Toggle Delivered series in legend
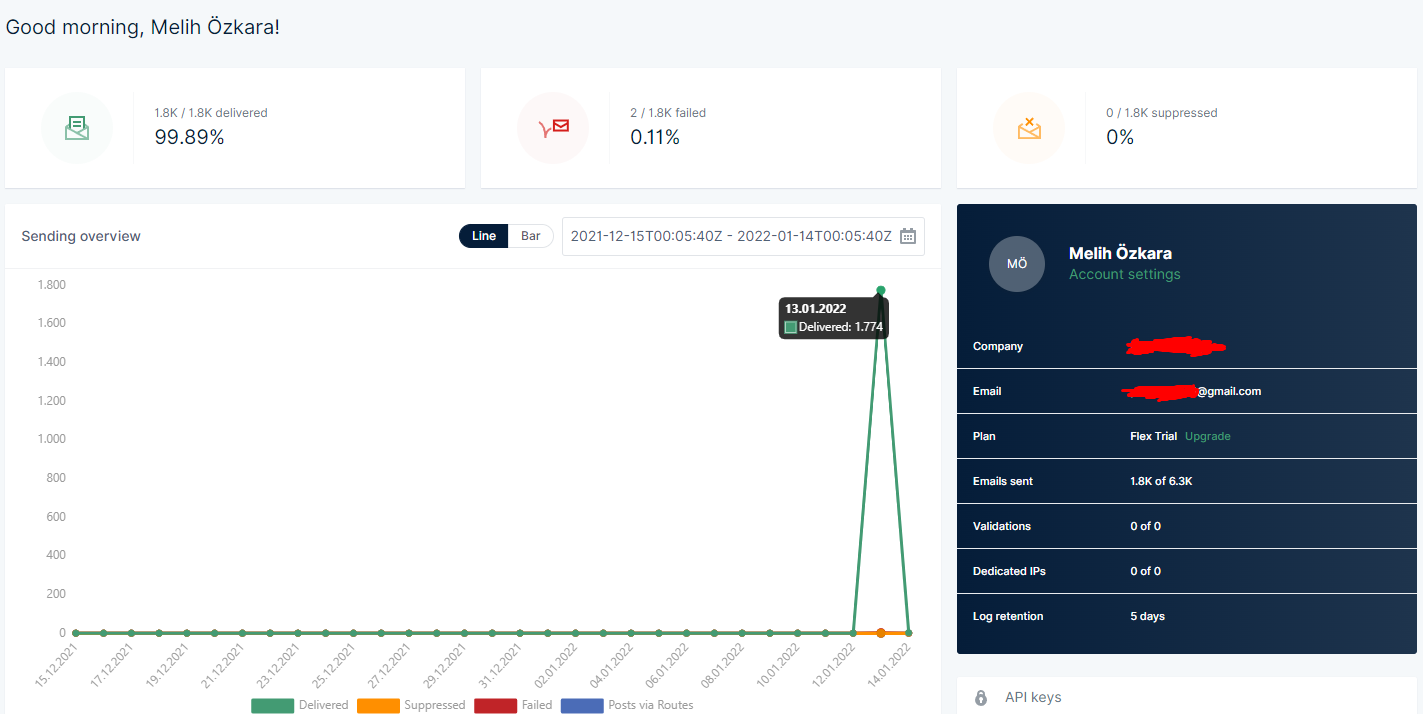1423x714 pixels. [300, 705]
